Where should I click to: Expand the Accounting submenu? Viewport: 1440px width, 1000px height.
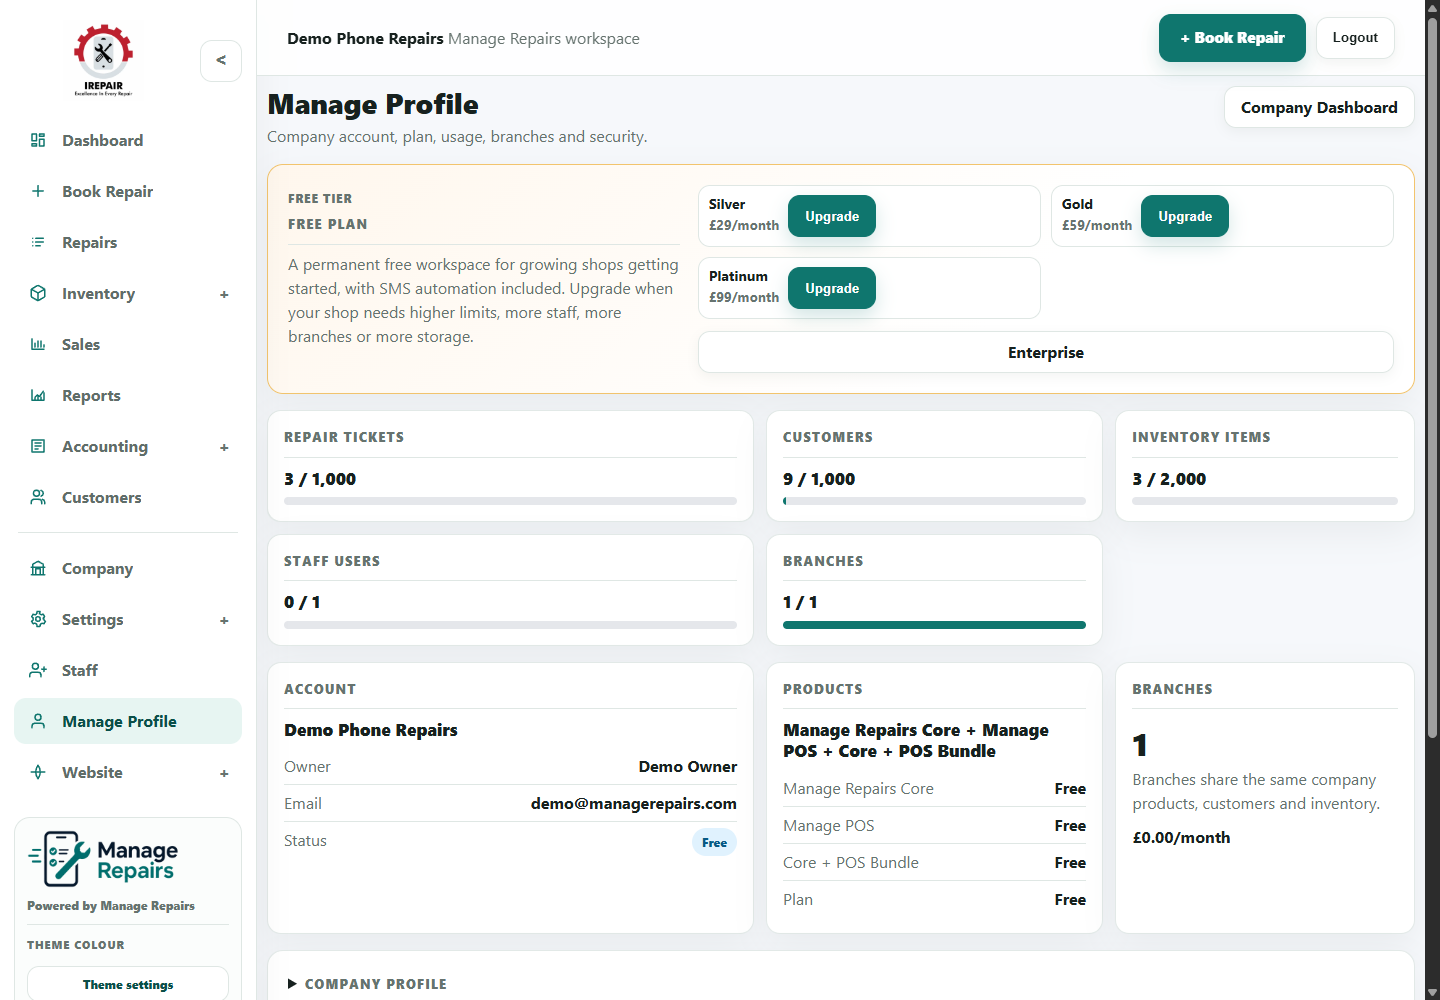224,447
